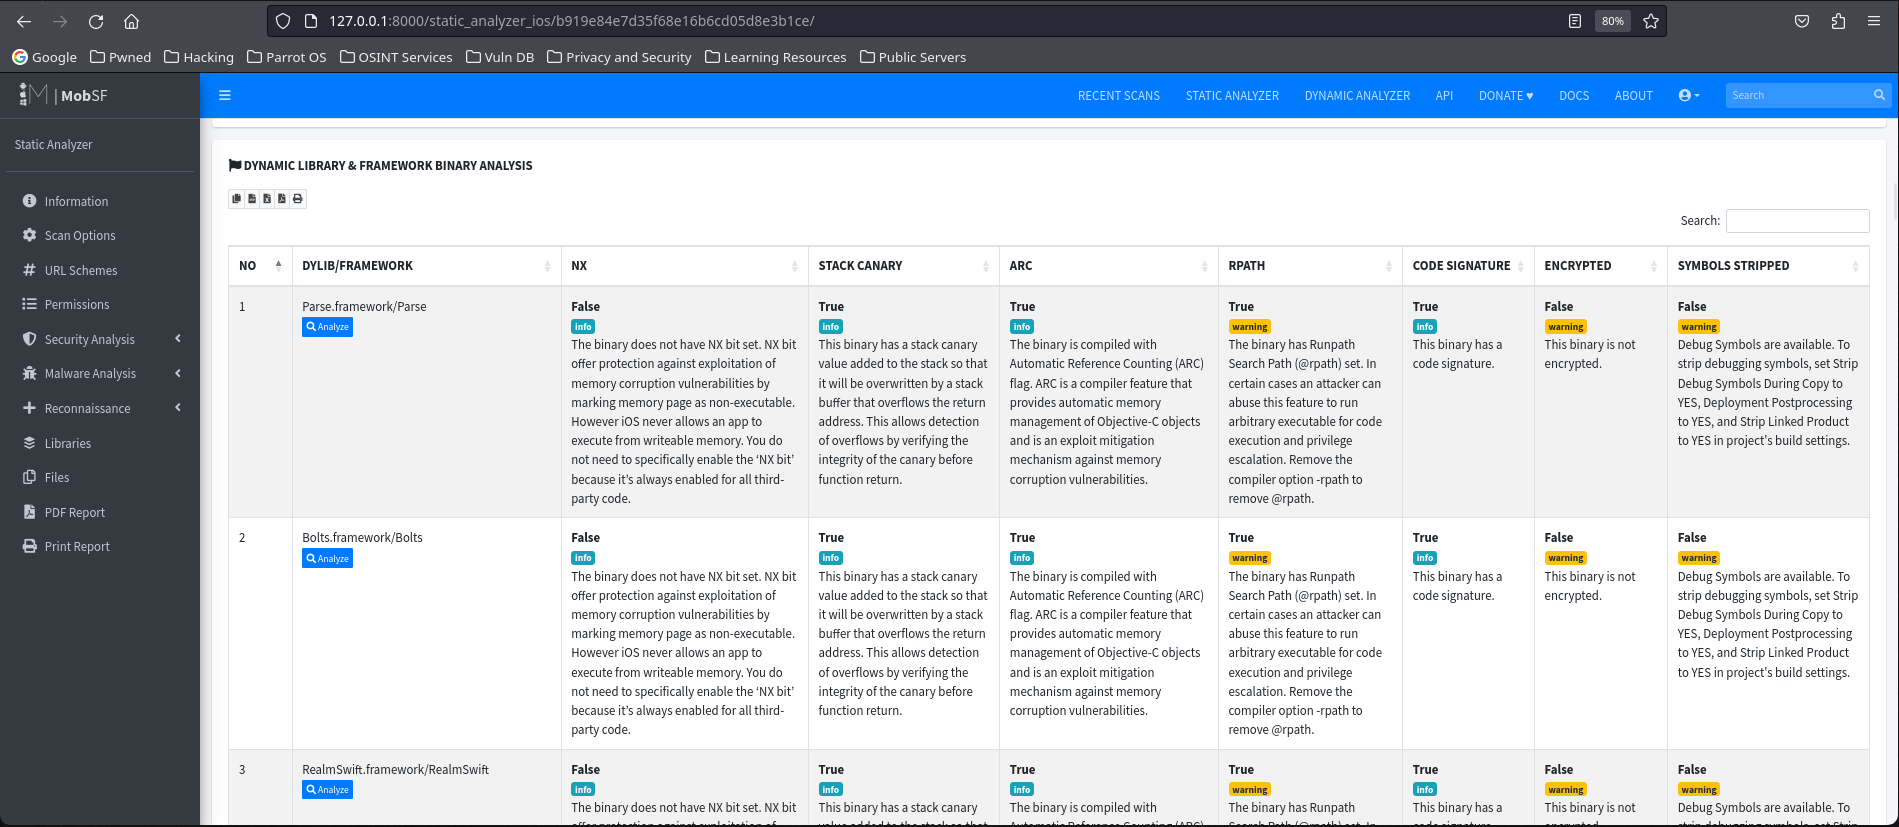Expand Security Analysis submenu

[x=100, y=339]
